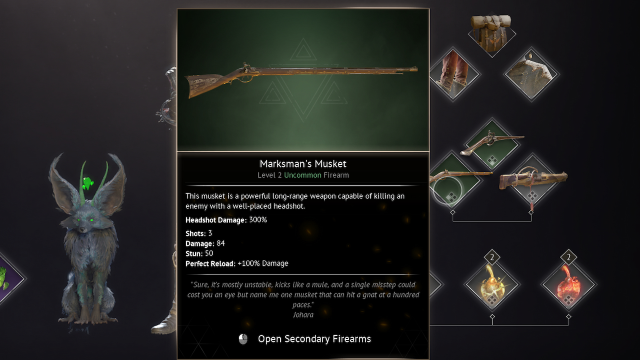This screenshot has width=640, height=360.
Task: Pick the heavy mortar cannon slot
Action: tap(532, 180)
